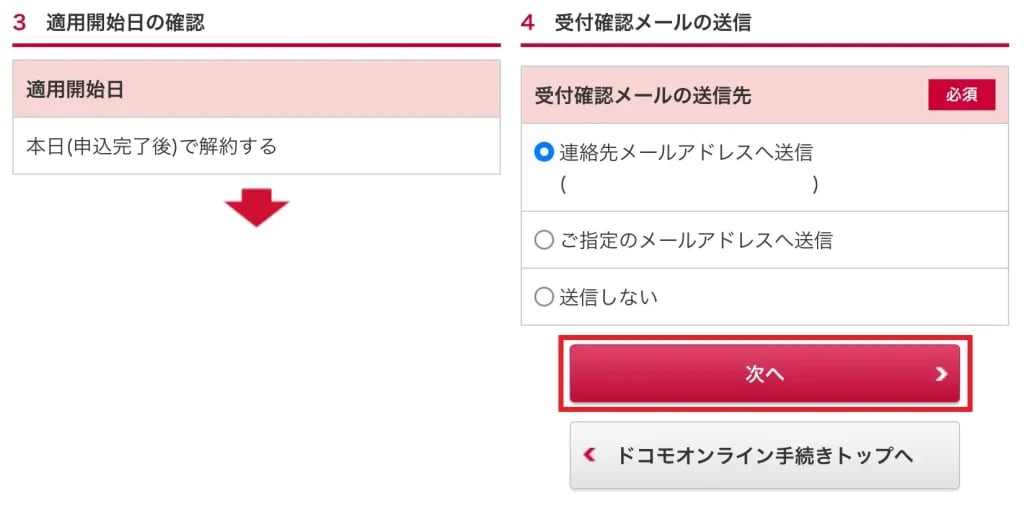This screenshot has width=1024, height=506.
Task: Click the 連絡先メールアドレスへ送信 label text
Action: [x=686, y=152]
